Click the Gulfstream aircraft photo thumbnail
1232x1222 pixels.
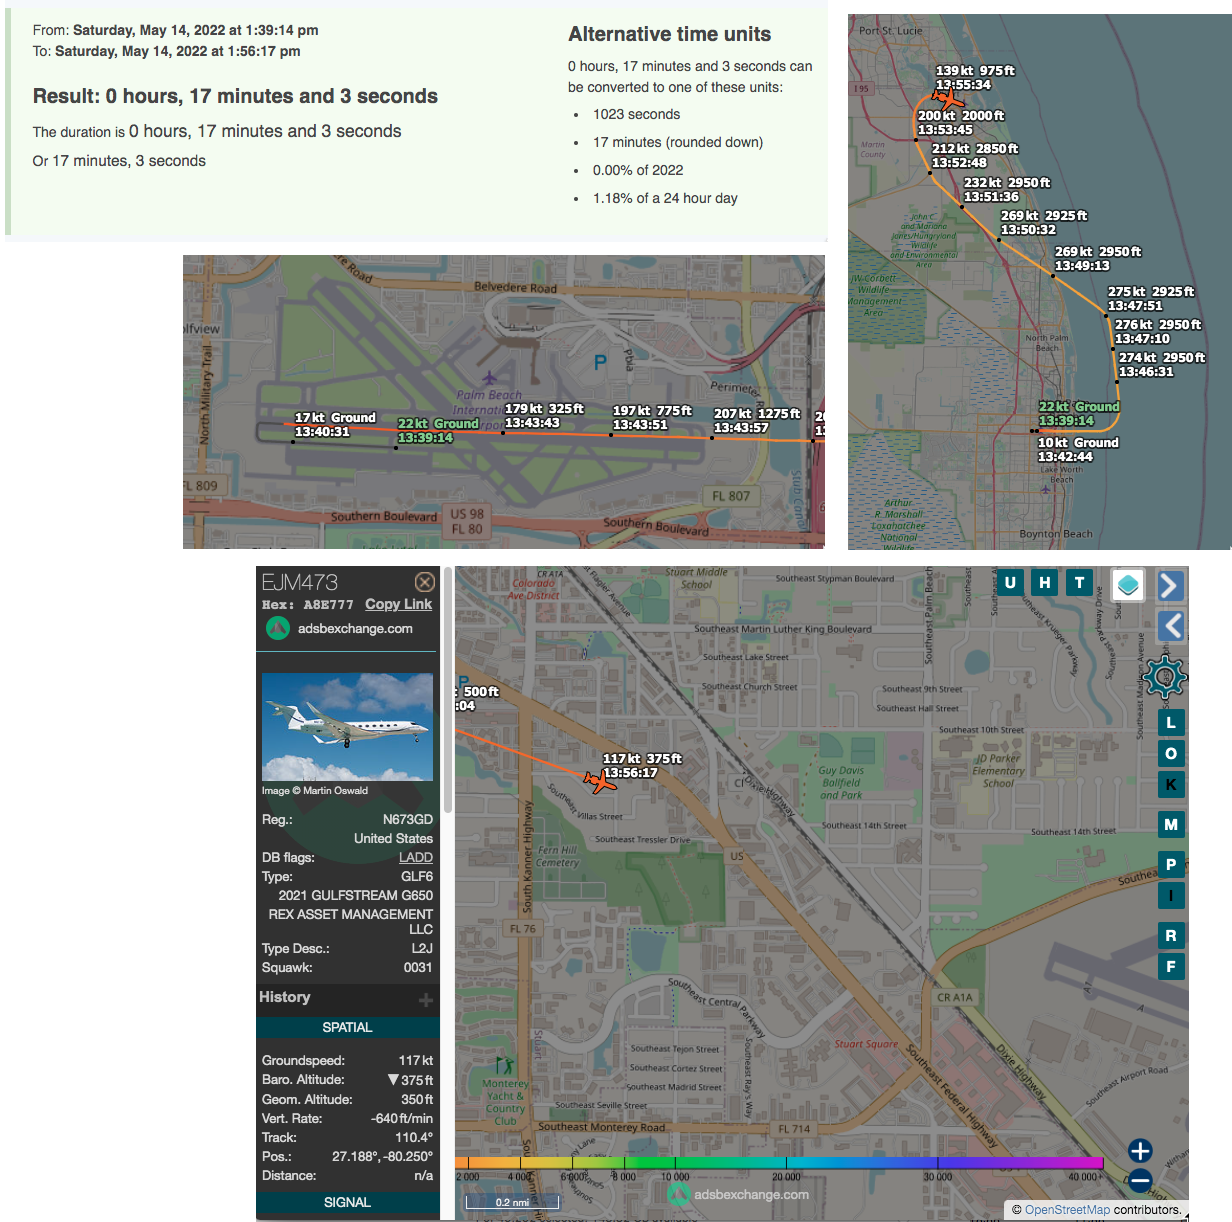pos(347,727)
